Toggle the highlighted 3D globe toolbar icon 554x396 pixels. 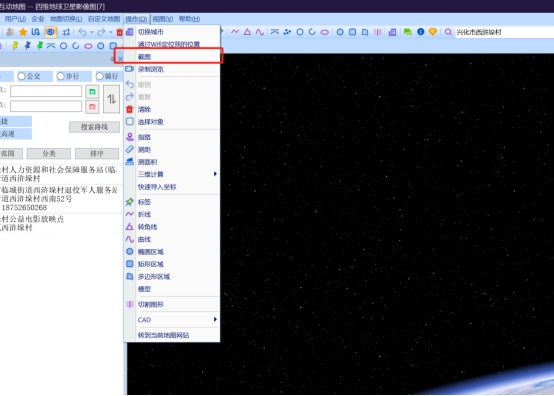point(51,32)
